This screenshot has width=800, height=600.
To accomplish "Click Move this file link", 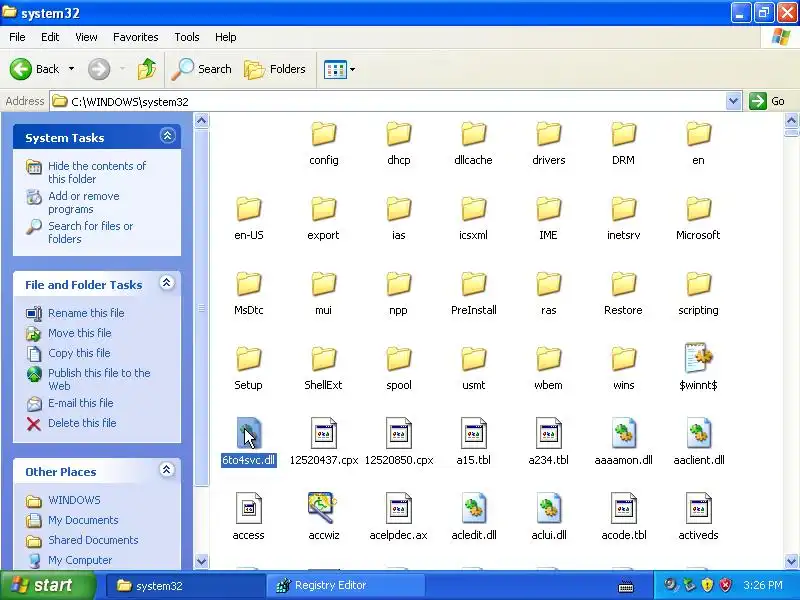I will pyautogui.click(x=80, y=333).
